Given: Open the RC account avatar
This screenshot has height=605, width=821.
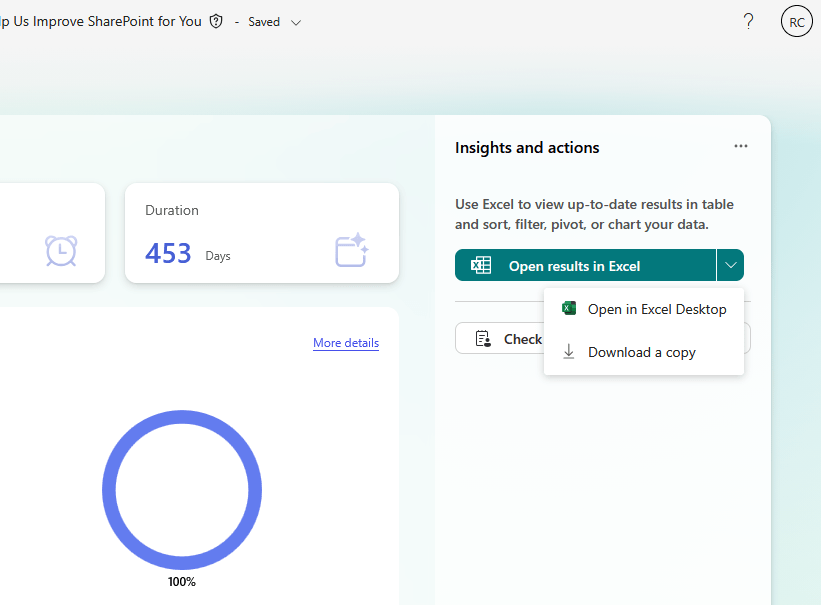Looking at the screenshot, I should tap(796, 21).
